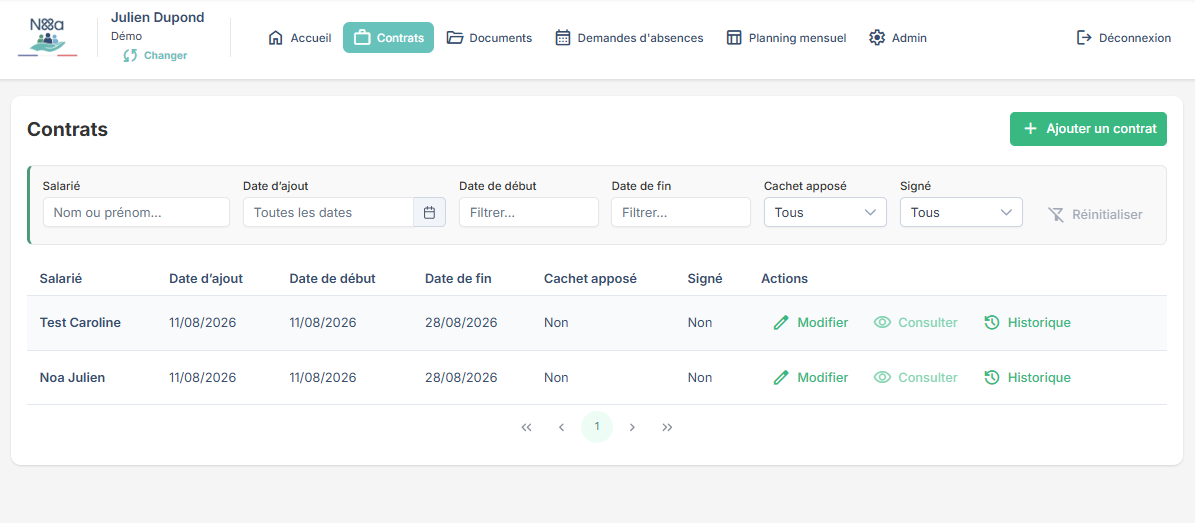Open the Admin settings menu
Image resolution: width=1195 pixels, height=523 pixels.
898,37
